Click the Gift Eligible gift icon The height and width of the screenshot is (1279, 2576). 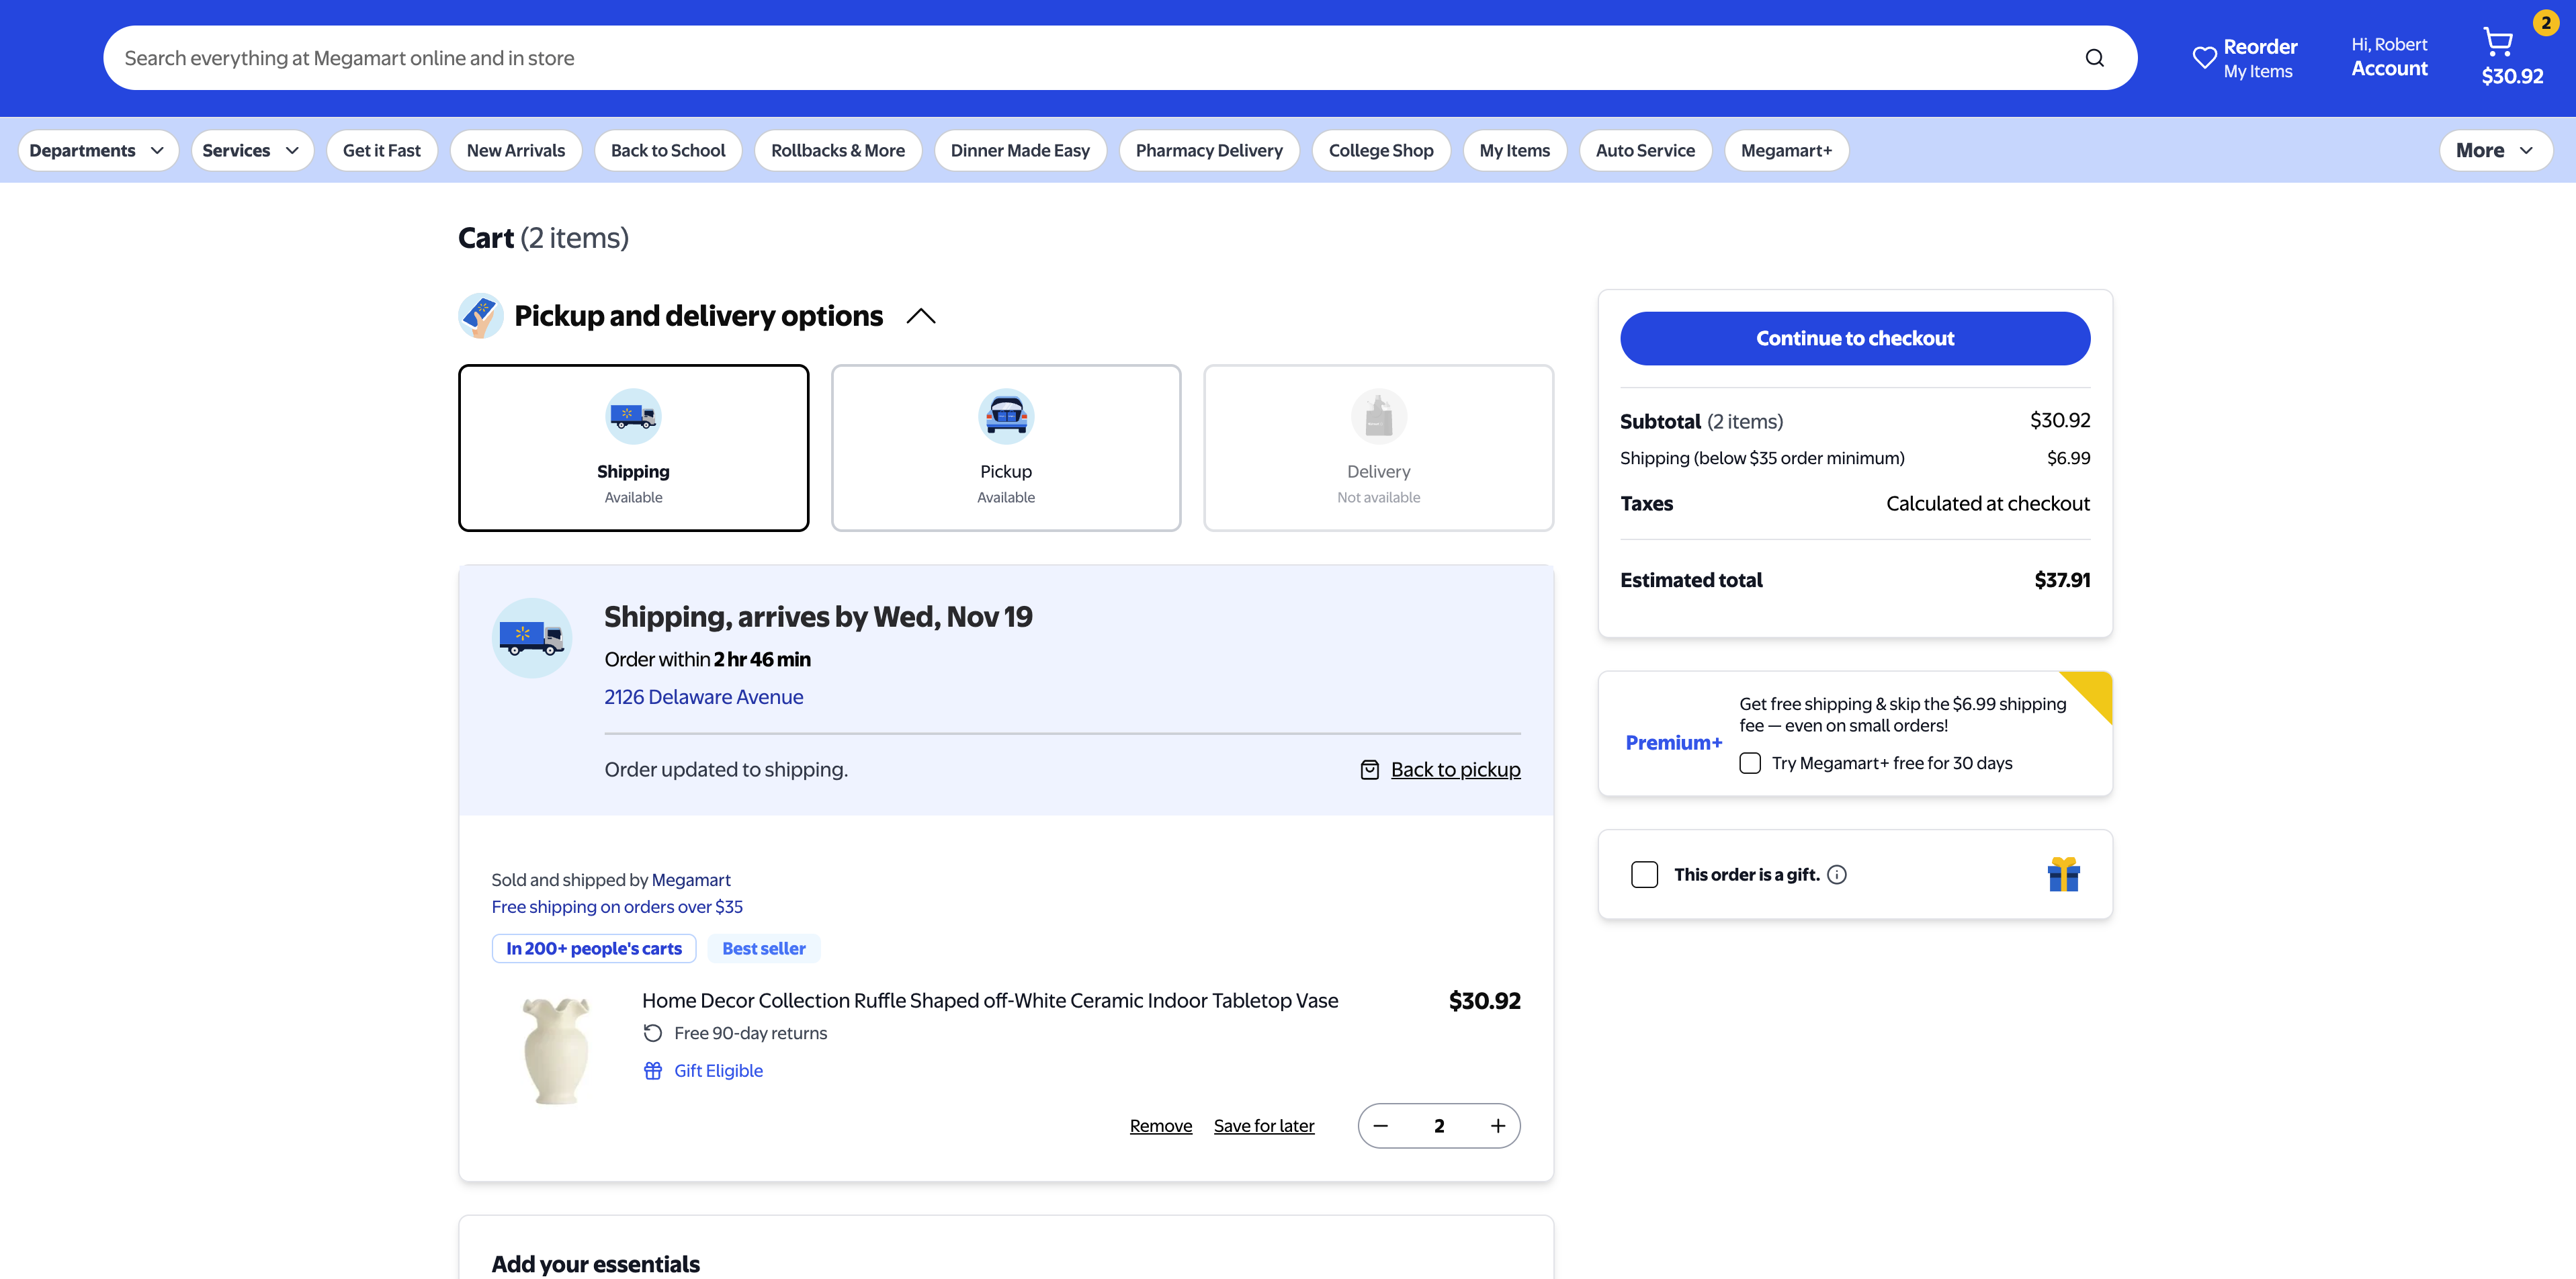coord(653,1071)
